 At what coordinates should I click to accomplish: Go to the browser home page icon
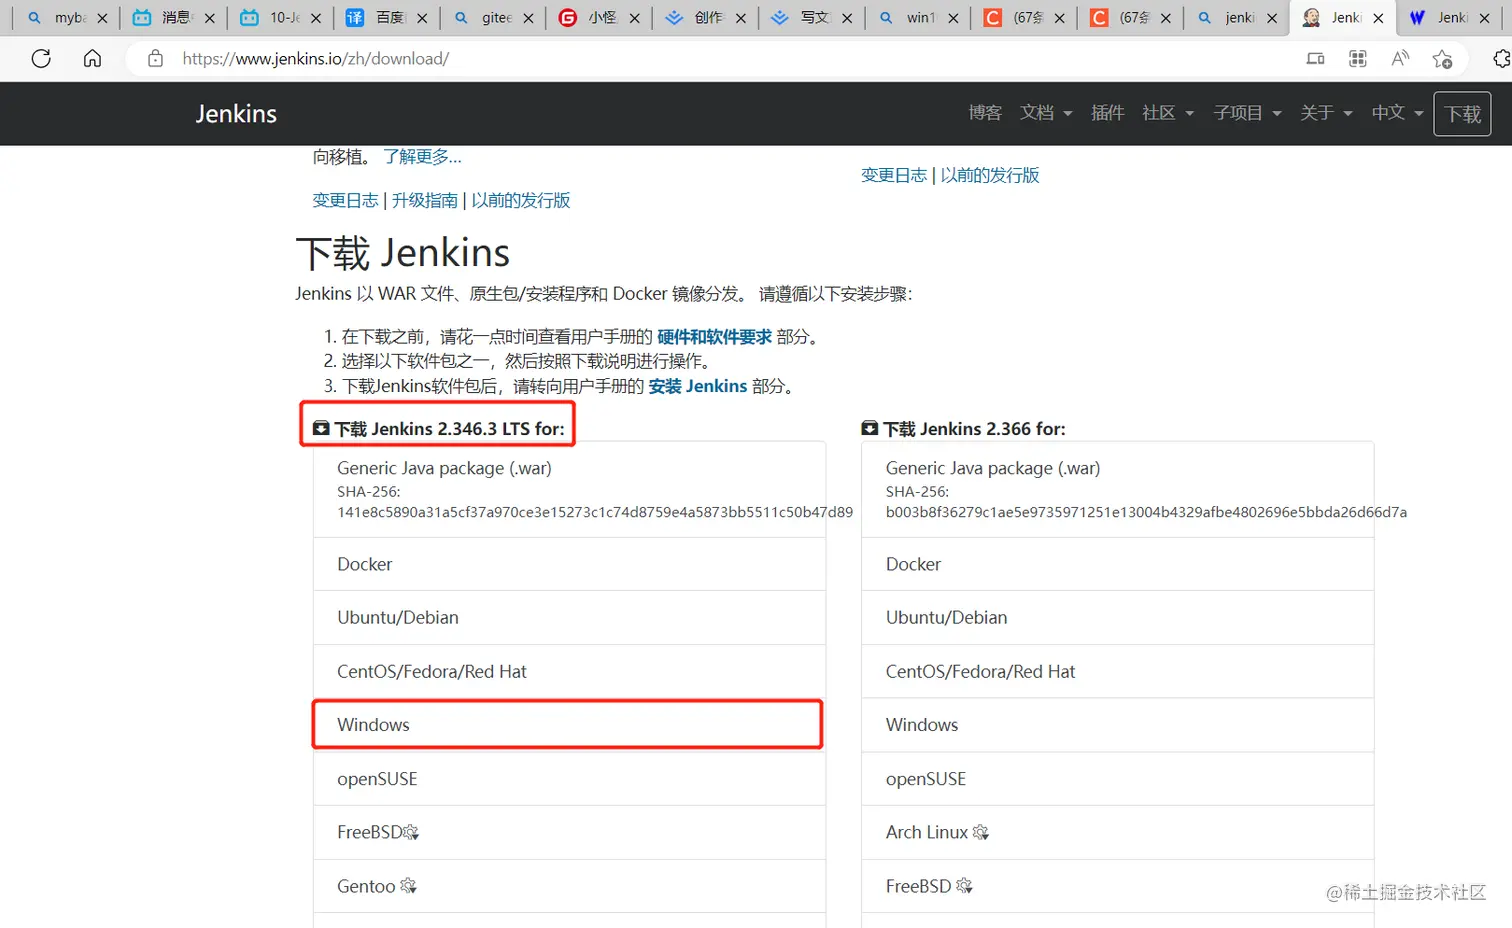point(92,59)
